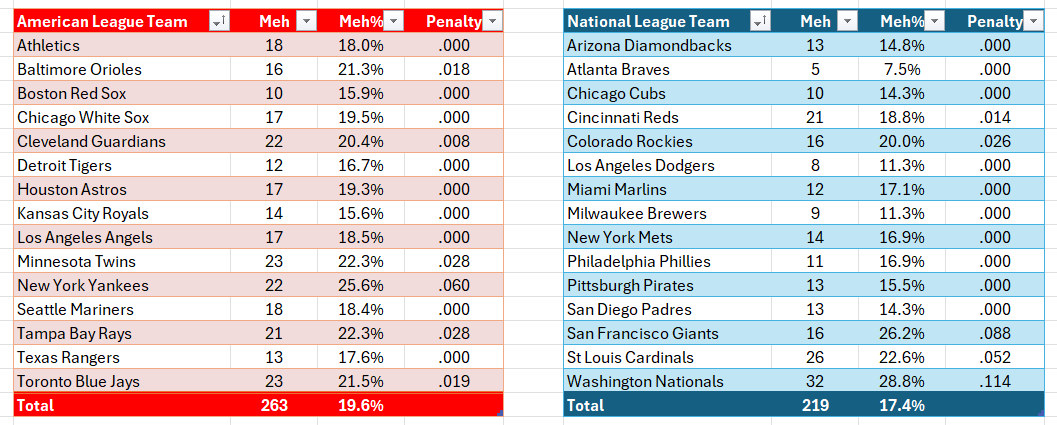
Task: Select the New York Yankees cell
Action: coord(123,285)
